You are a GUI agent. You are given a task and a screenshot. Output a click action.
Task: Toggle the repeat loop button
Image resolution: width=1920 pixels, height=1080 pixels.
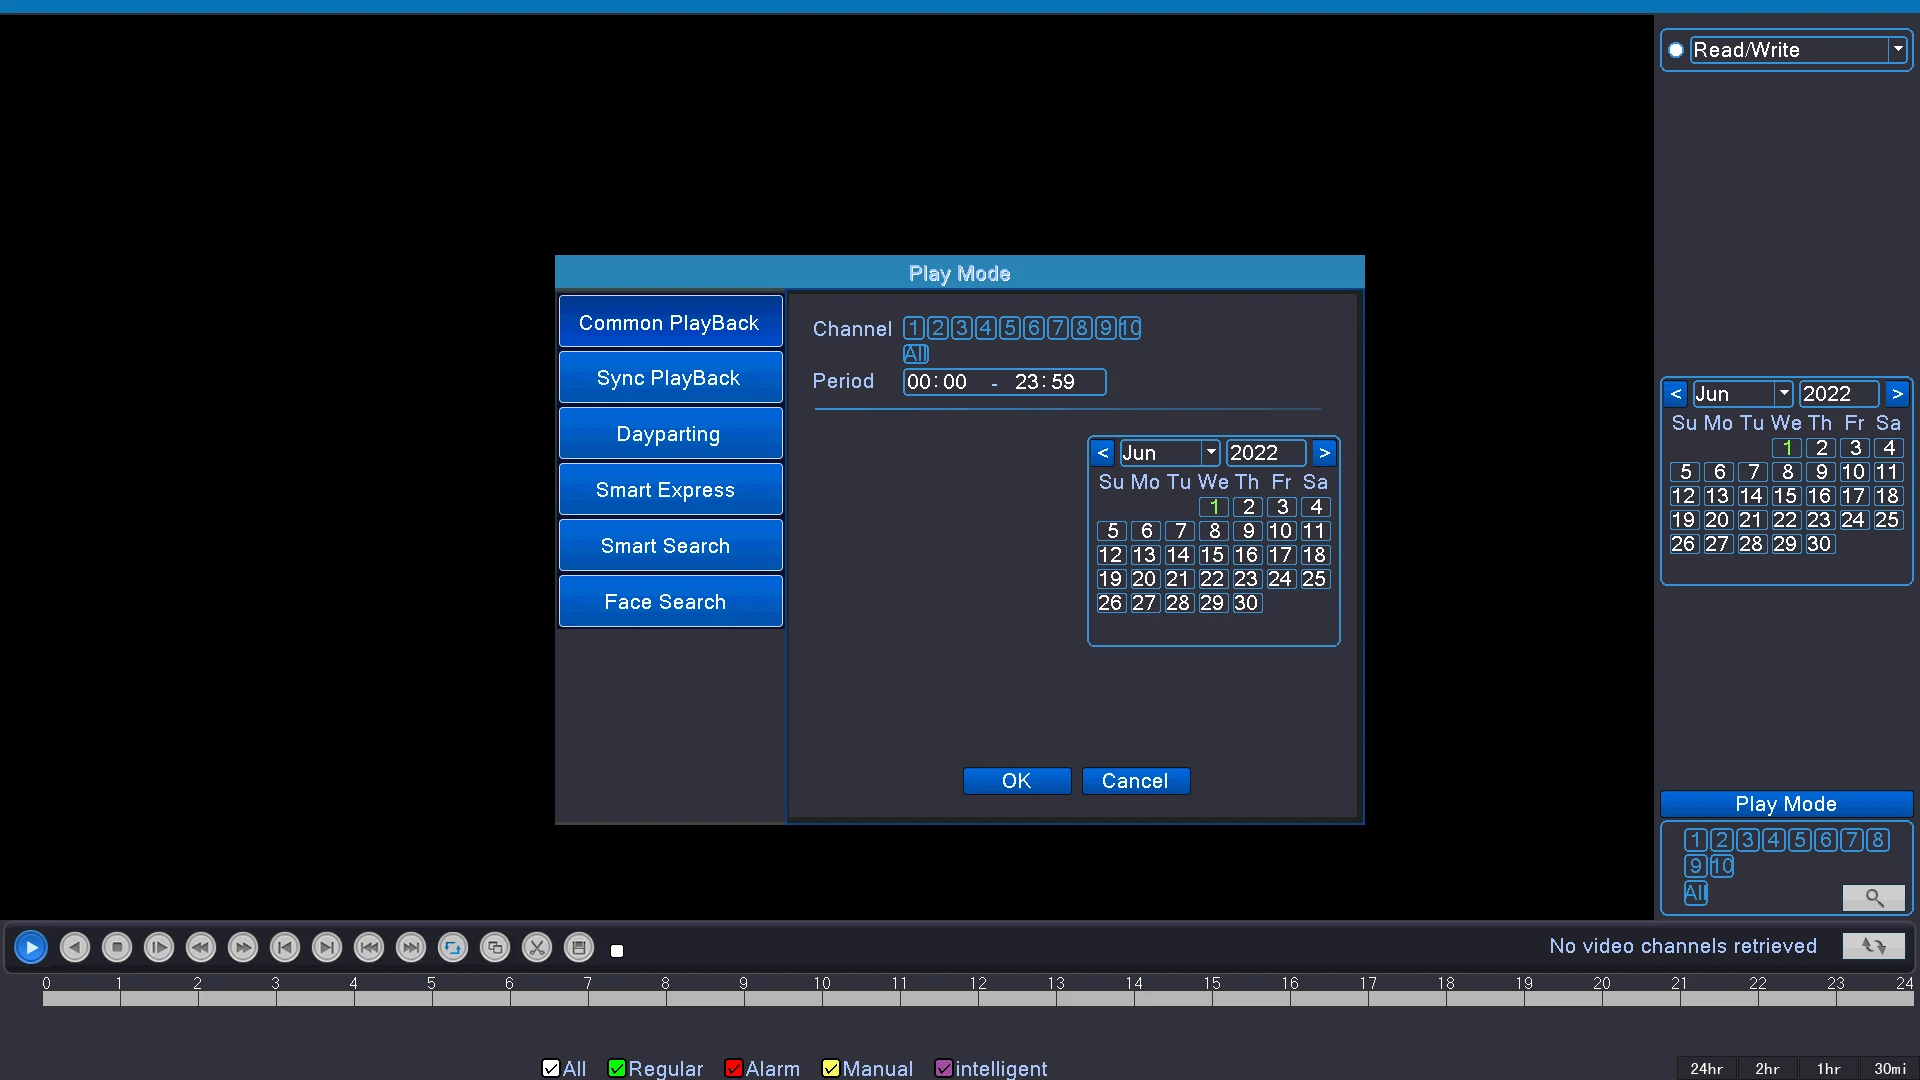pyautogui.click(x=453, y=947)
